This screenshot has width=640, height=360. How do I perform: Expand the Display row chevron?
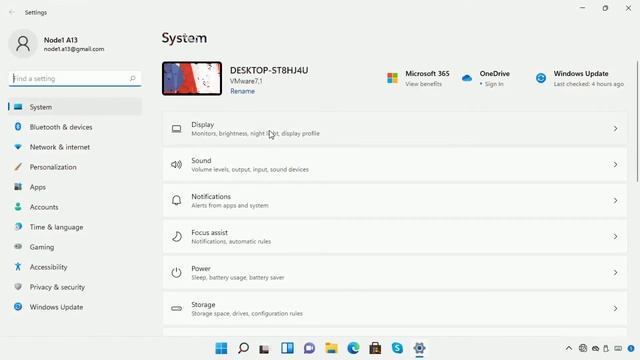click(615, 129)
